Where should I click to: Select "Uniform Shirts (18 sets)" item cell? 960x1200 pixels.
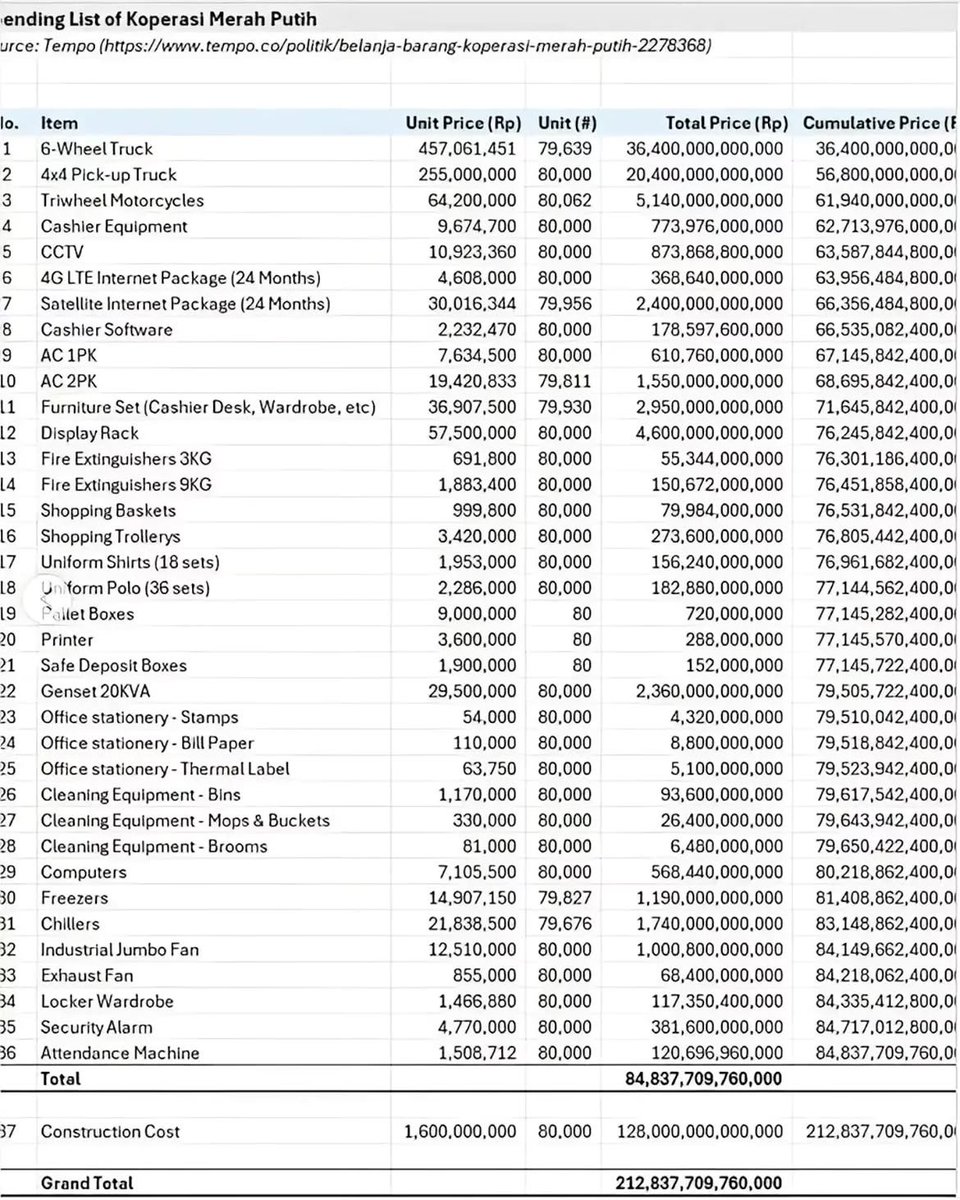(x=131, y=563)
